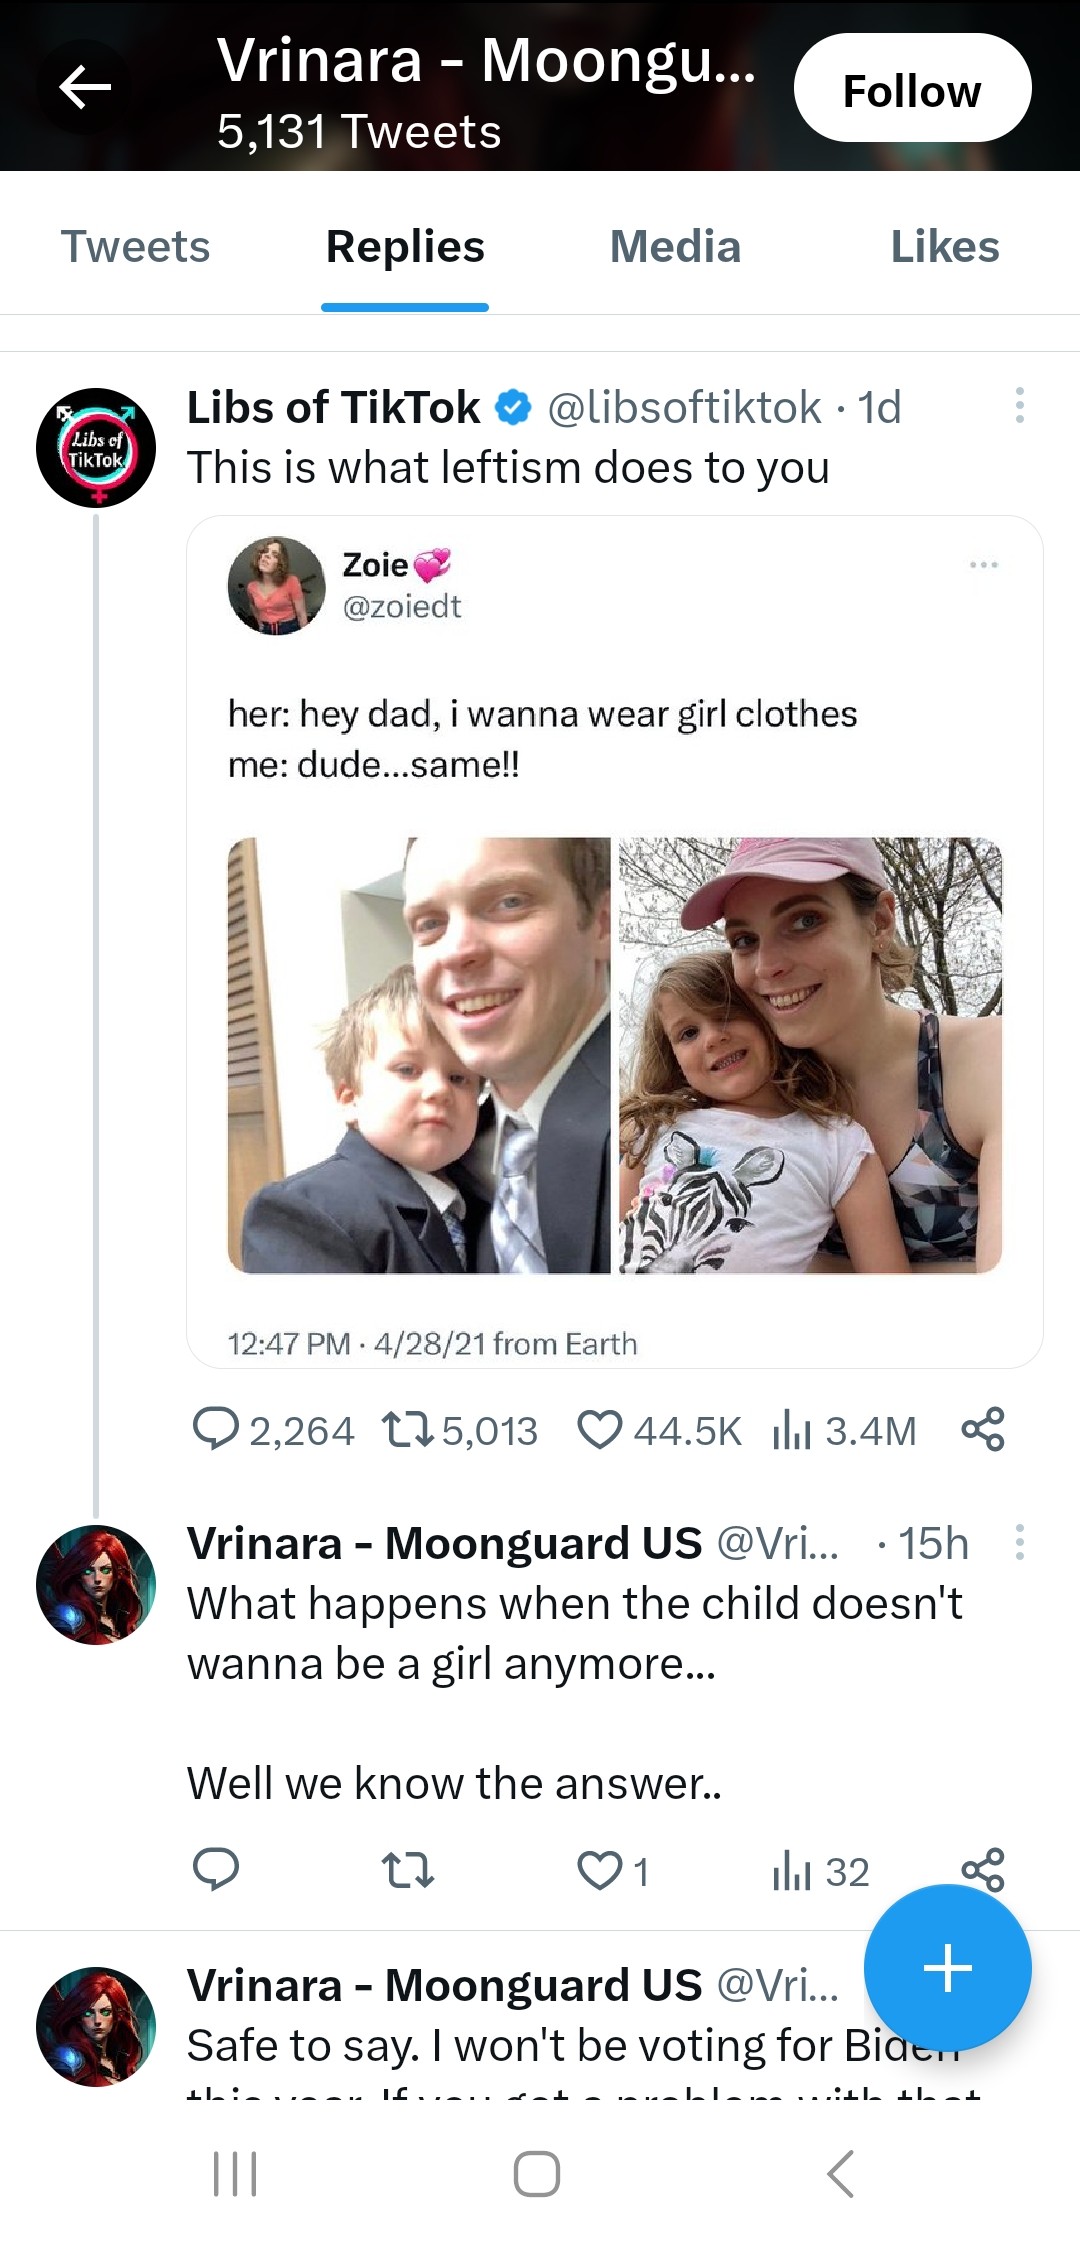1080x2244 pixels.
Task: Tap the blue compose tweet button
Action: 947,1968
